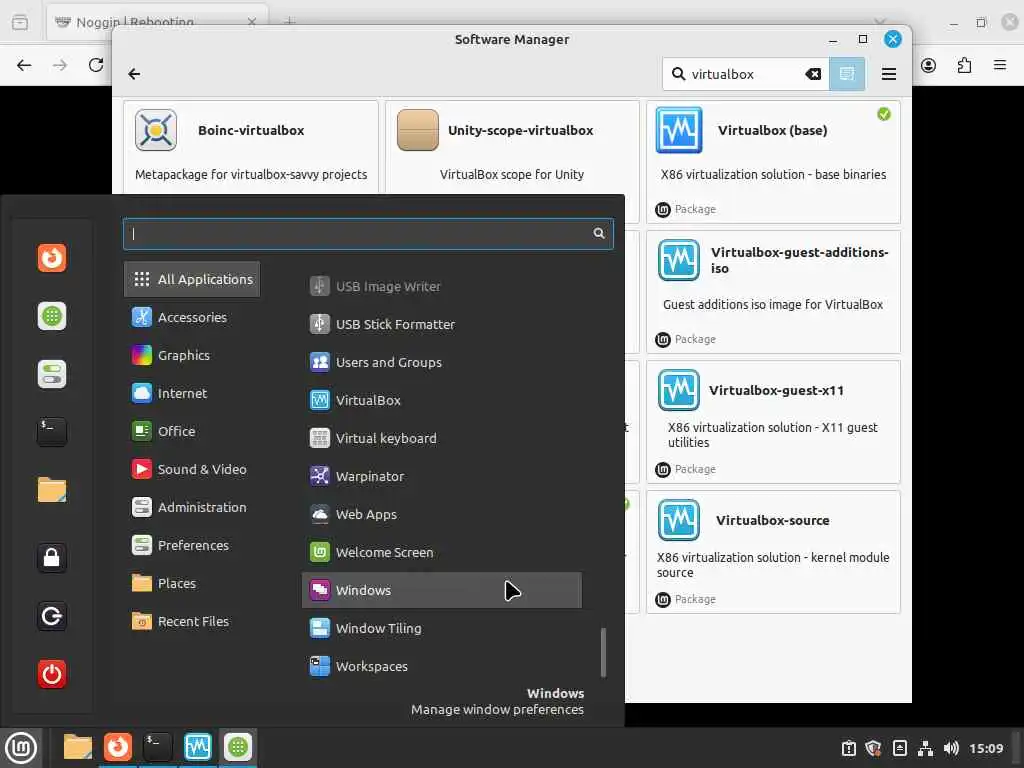Open update manager shield tray icon
This screenshot has width=1024, height=768.
tap(874, 748)
